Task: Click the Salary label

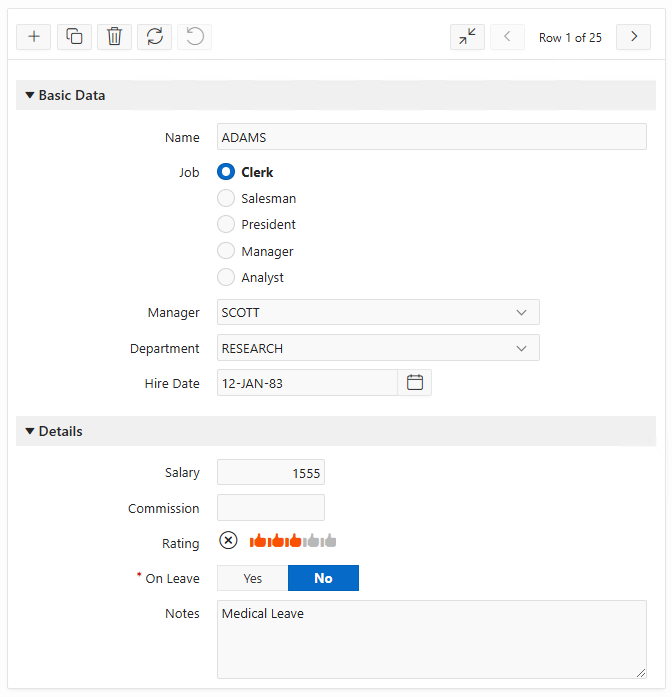Action: [182, 473]
